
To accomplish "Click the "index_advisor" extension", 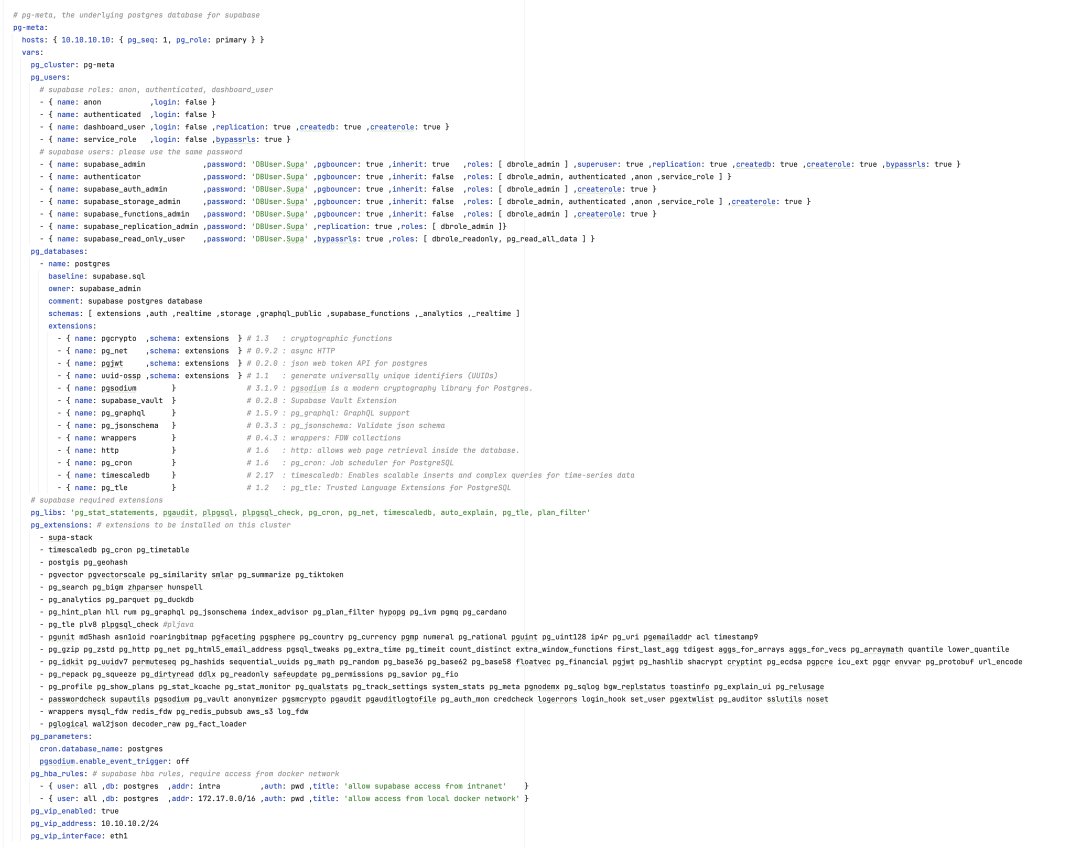I will pyautogui.click(x=280, y=612).
